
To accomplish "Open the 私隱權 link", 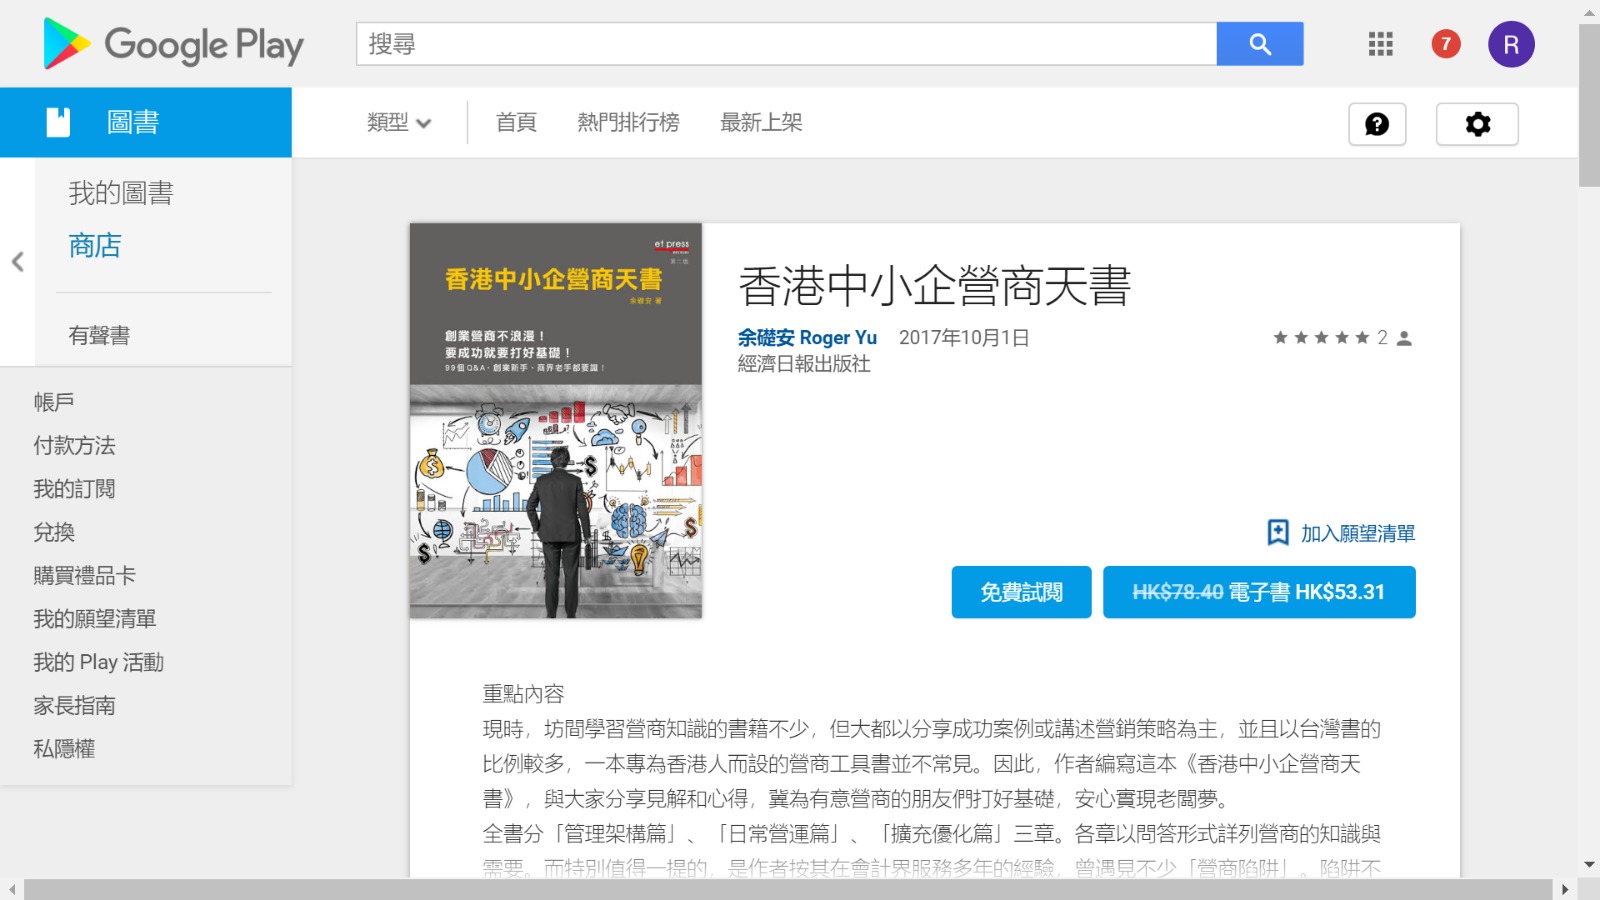I will [x=64, y=749].
